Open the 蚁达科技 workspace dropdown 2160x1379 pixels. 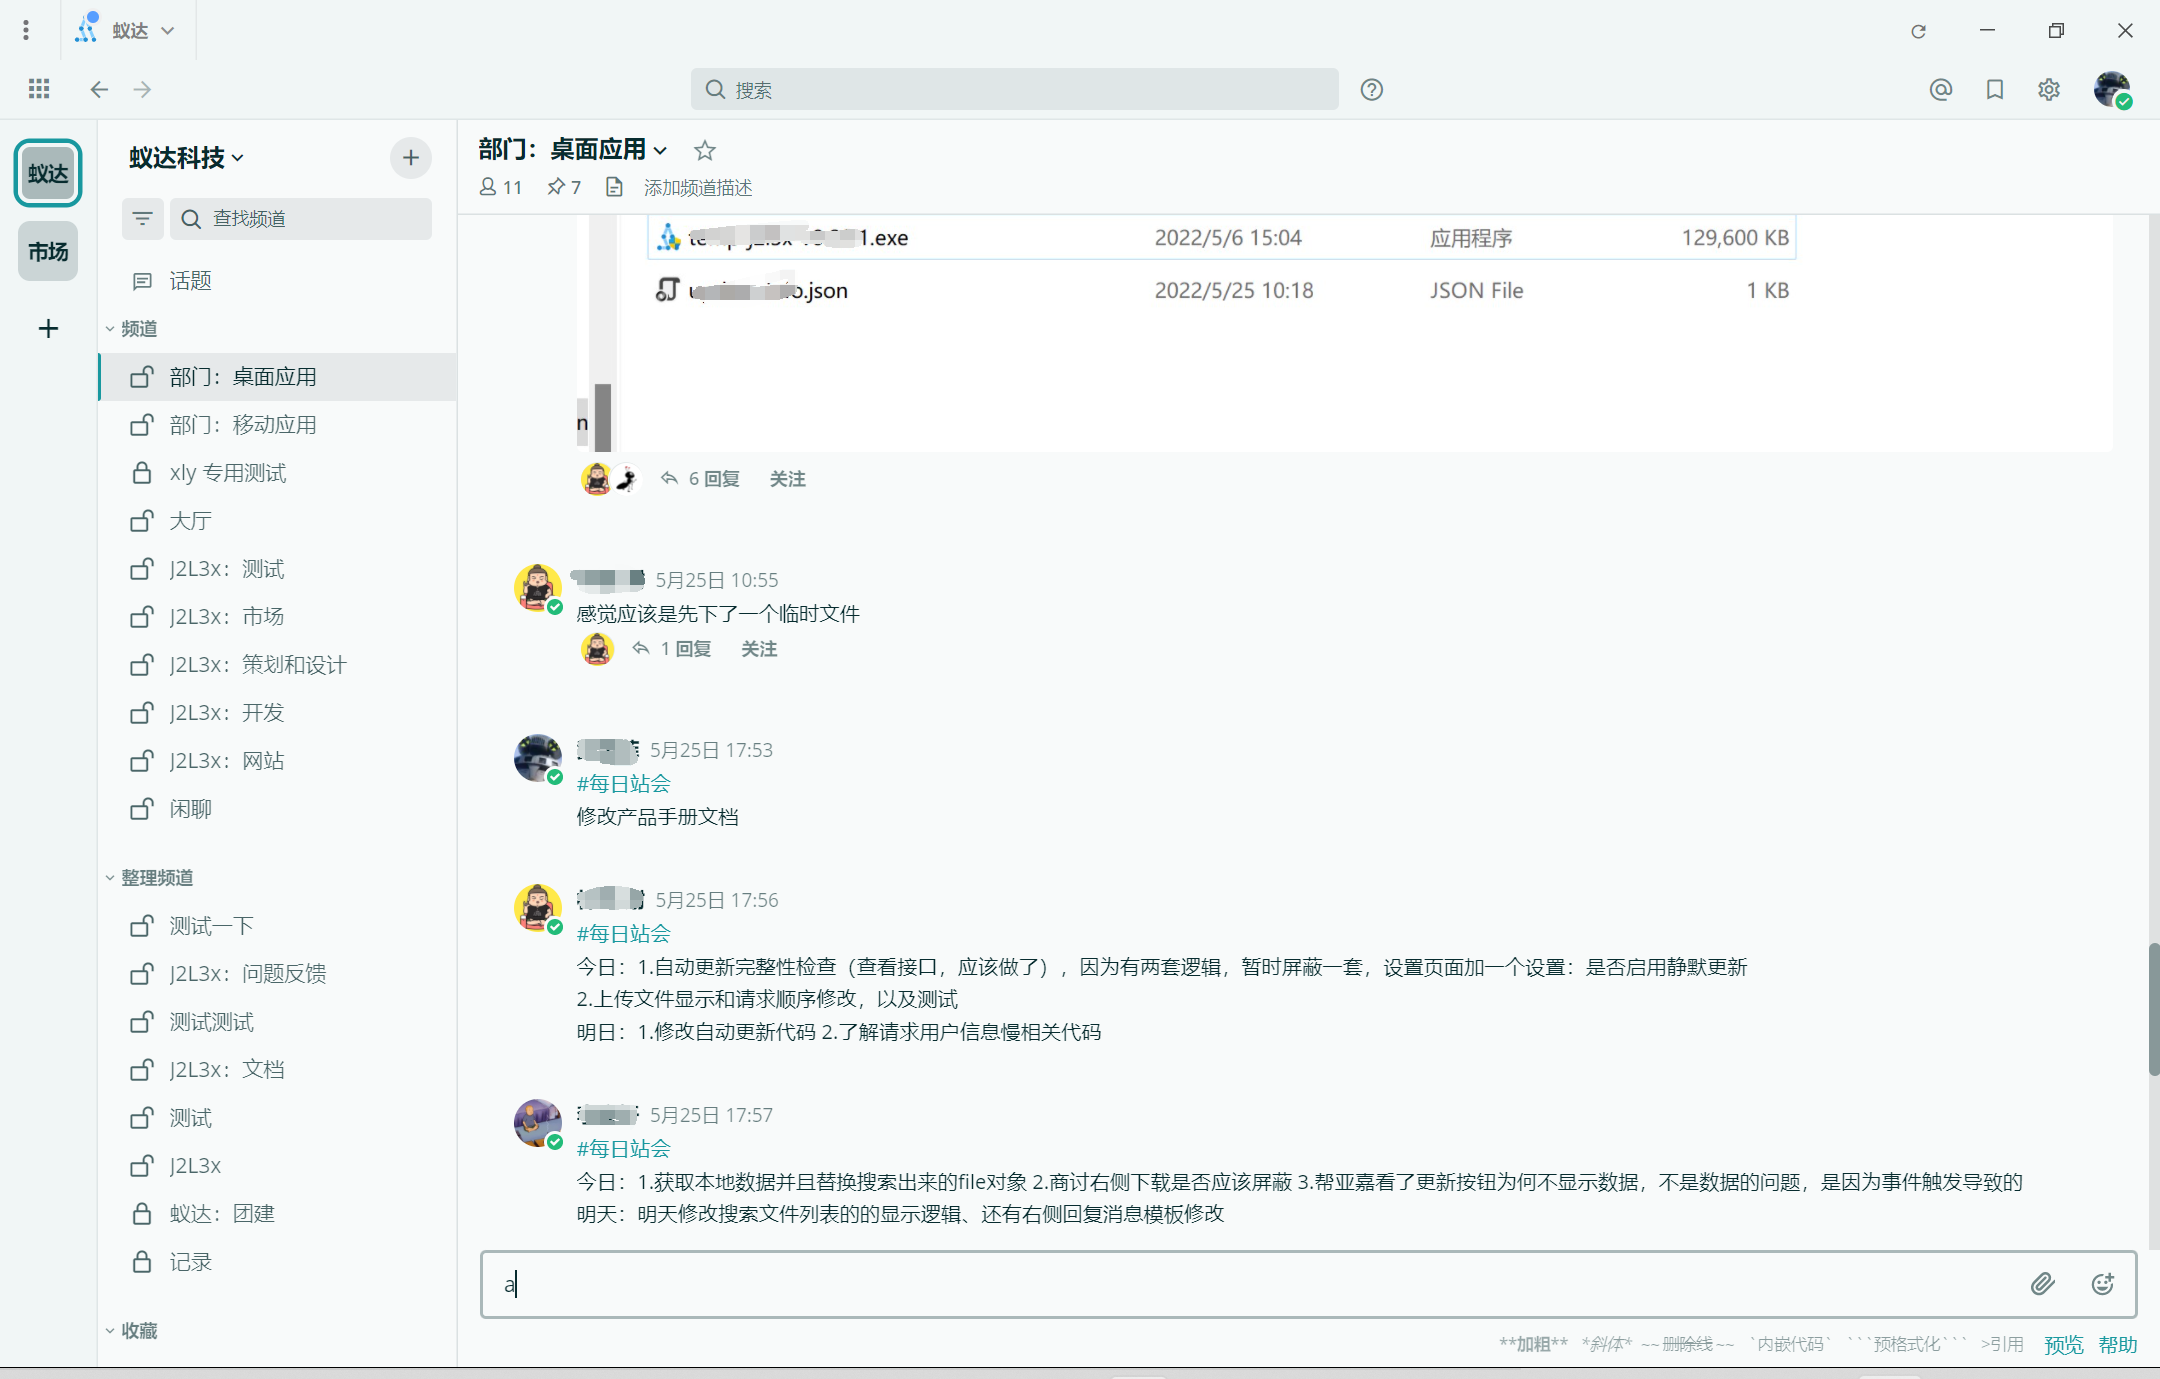(x=183, y=157)
